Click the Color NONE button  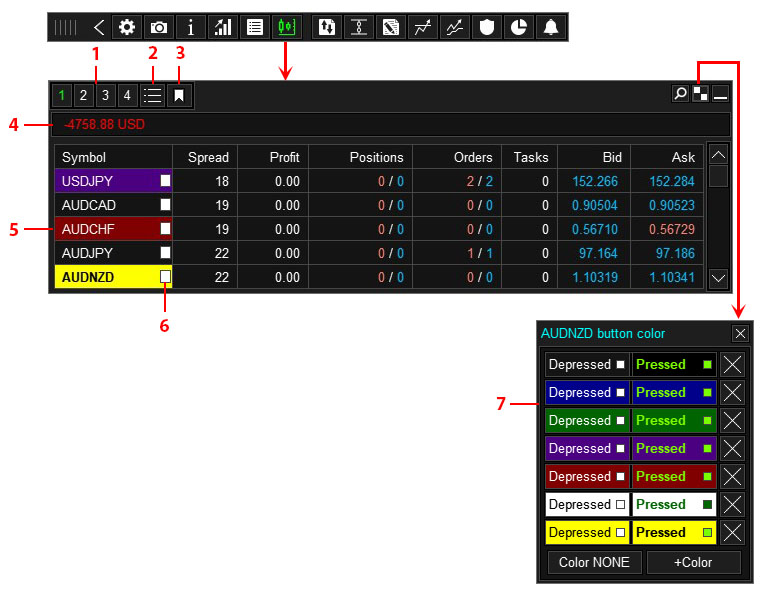pyautogui.click(x=594, y=562)
